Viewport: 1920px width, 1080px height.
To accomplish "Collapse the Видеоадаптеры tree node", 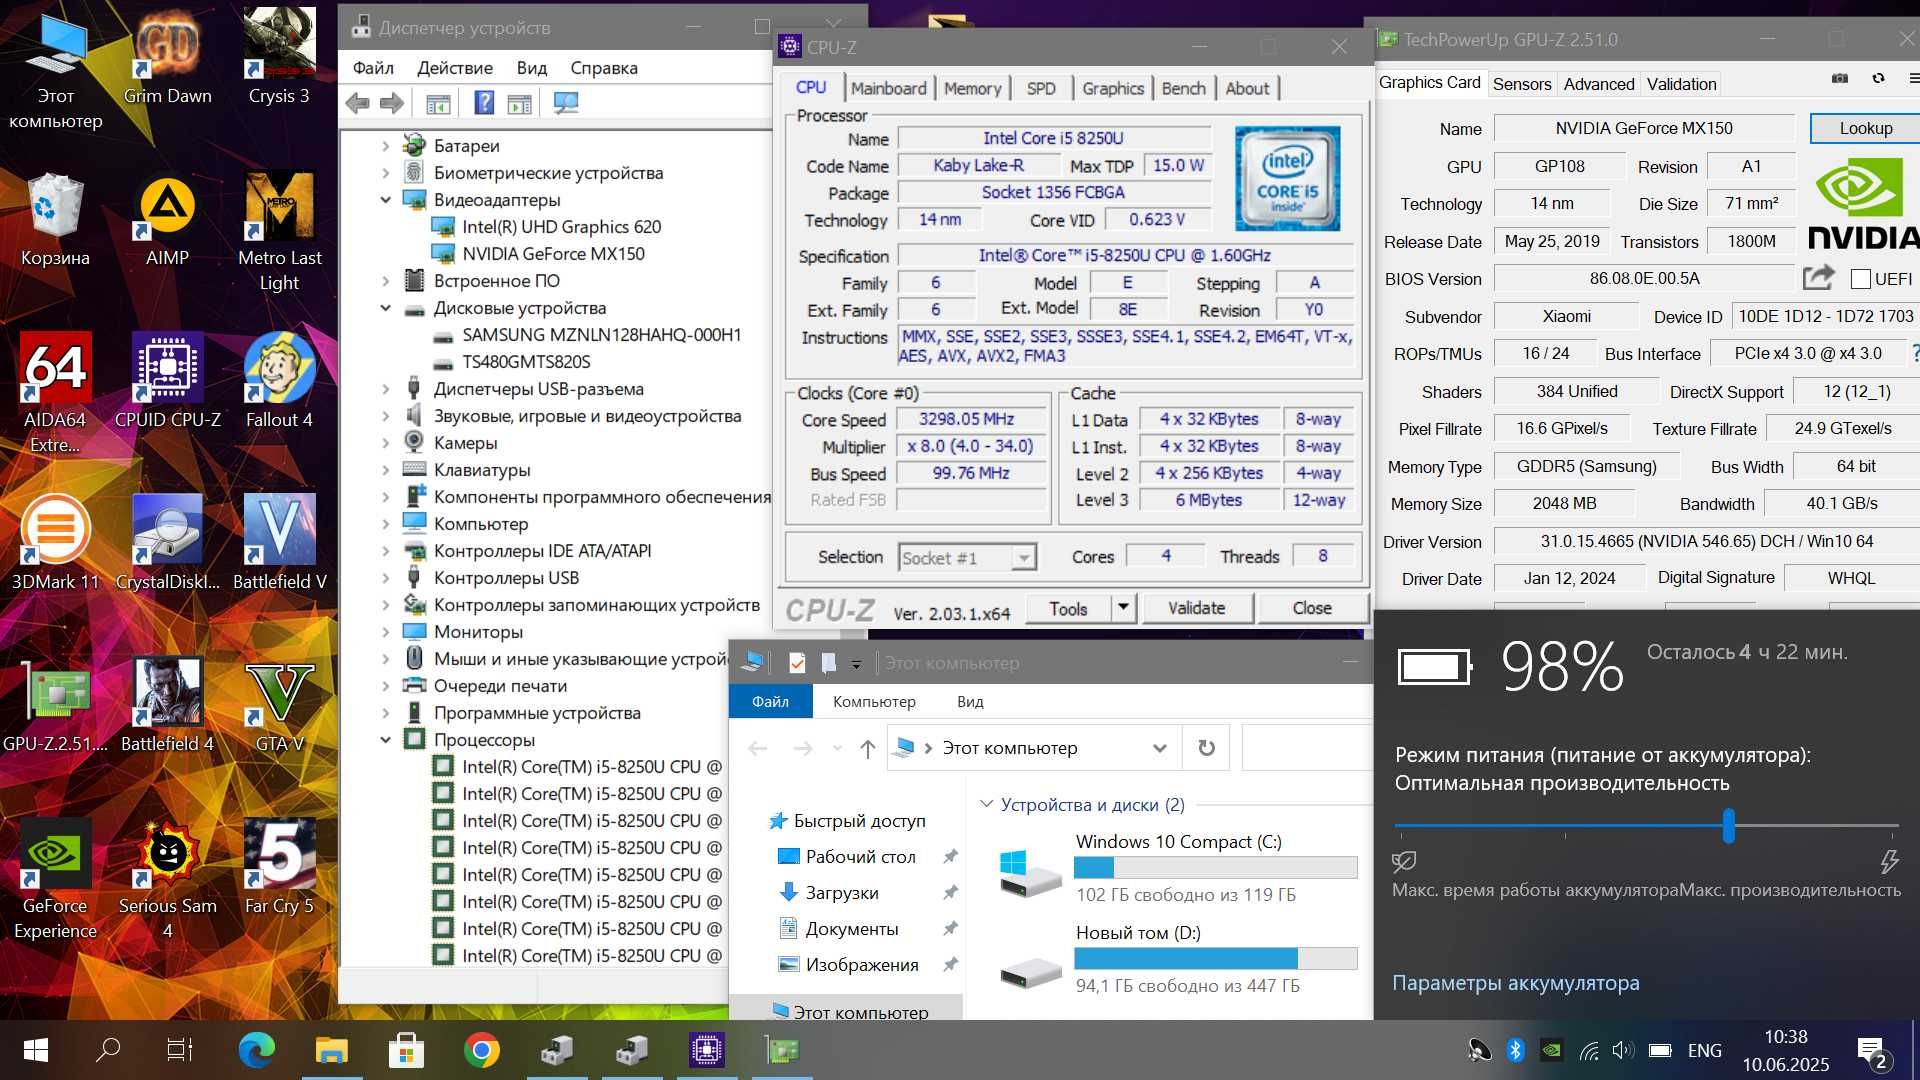I will coord(385,200).
